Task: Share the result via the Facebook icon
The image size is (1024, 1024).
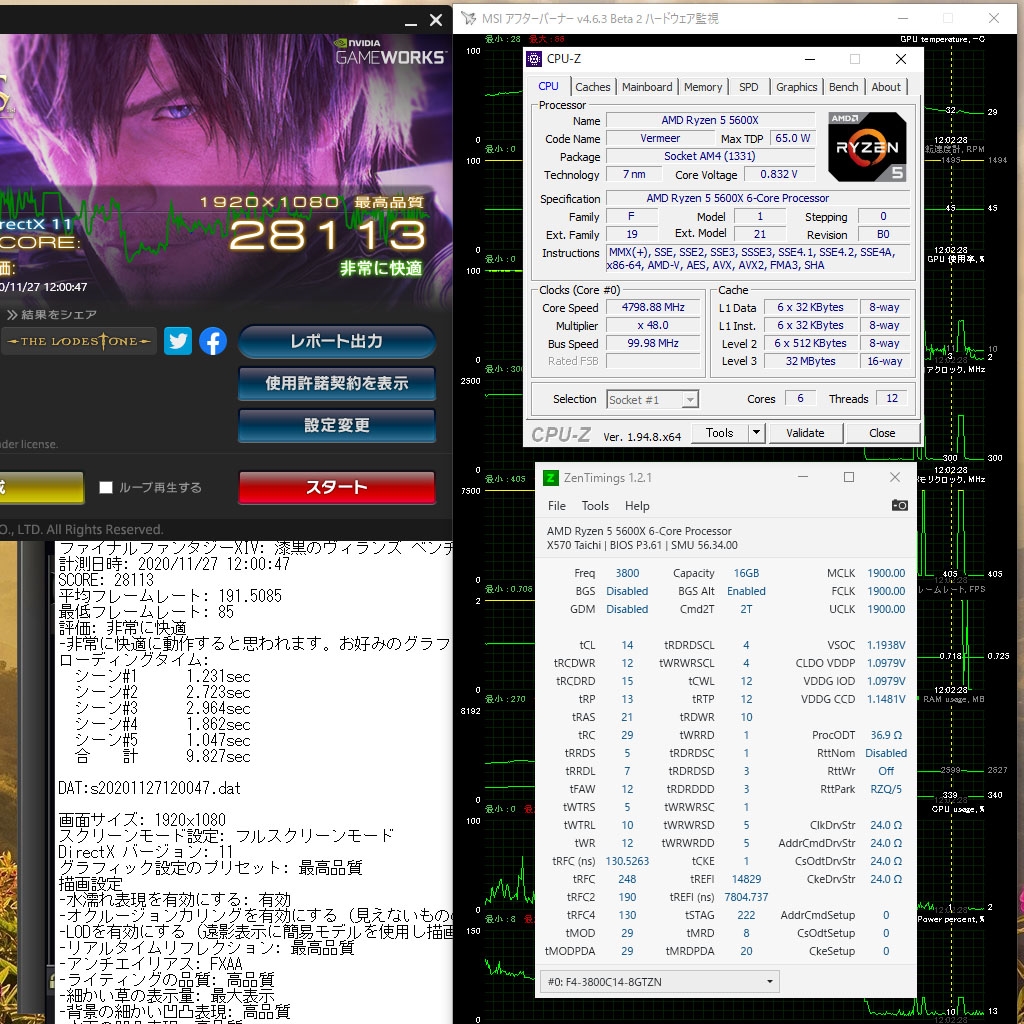Action: pos(213,342)
